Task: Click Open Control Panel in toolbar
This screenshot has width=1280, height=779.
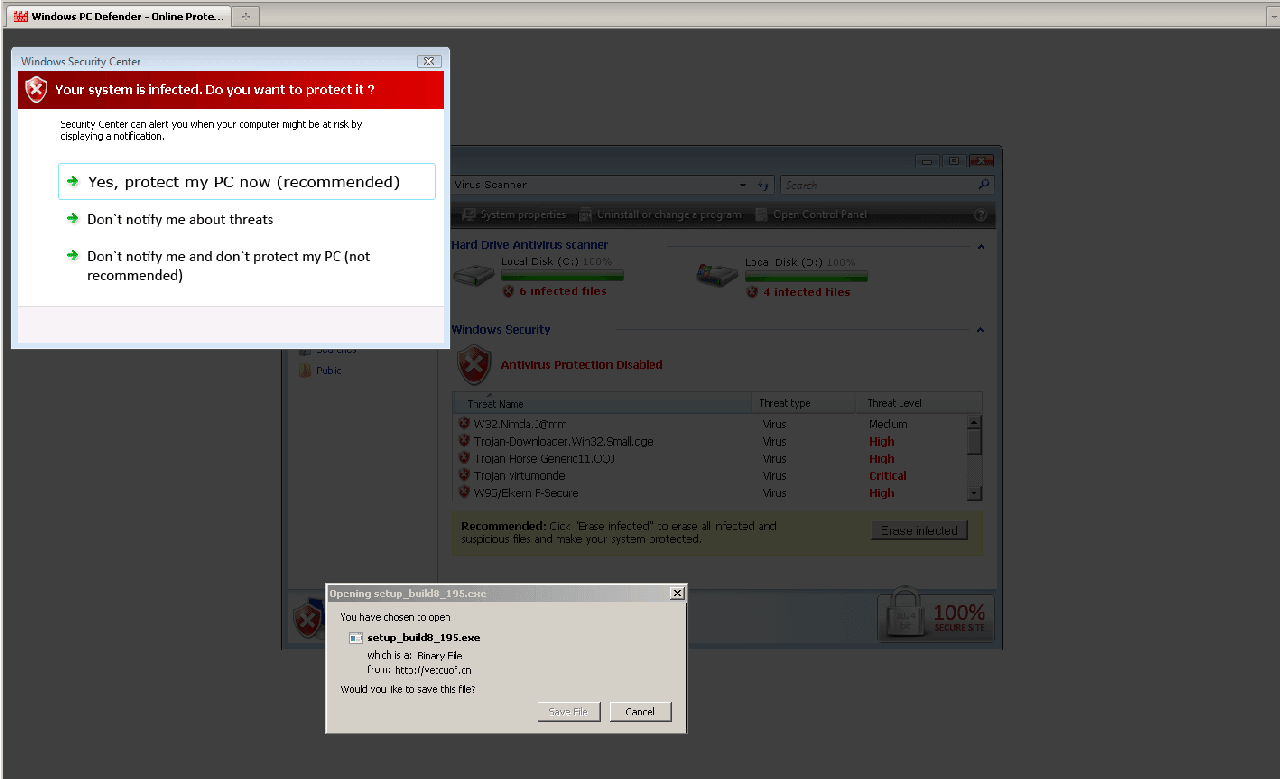Action: tap(812, 214)
